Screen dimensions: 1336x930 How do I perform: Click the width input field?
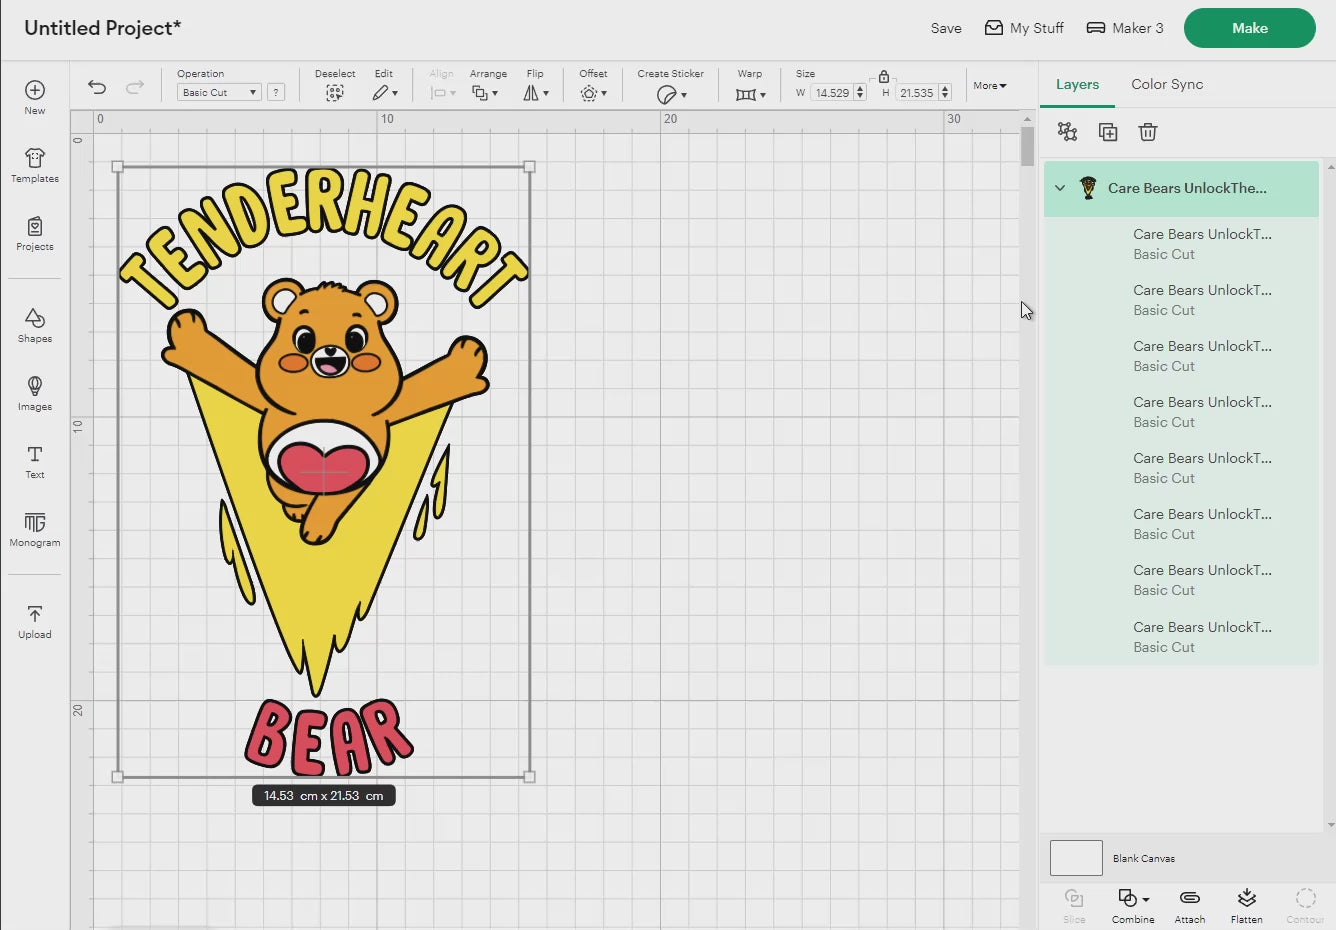pyautogui.click(x=832, y=92)
